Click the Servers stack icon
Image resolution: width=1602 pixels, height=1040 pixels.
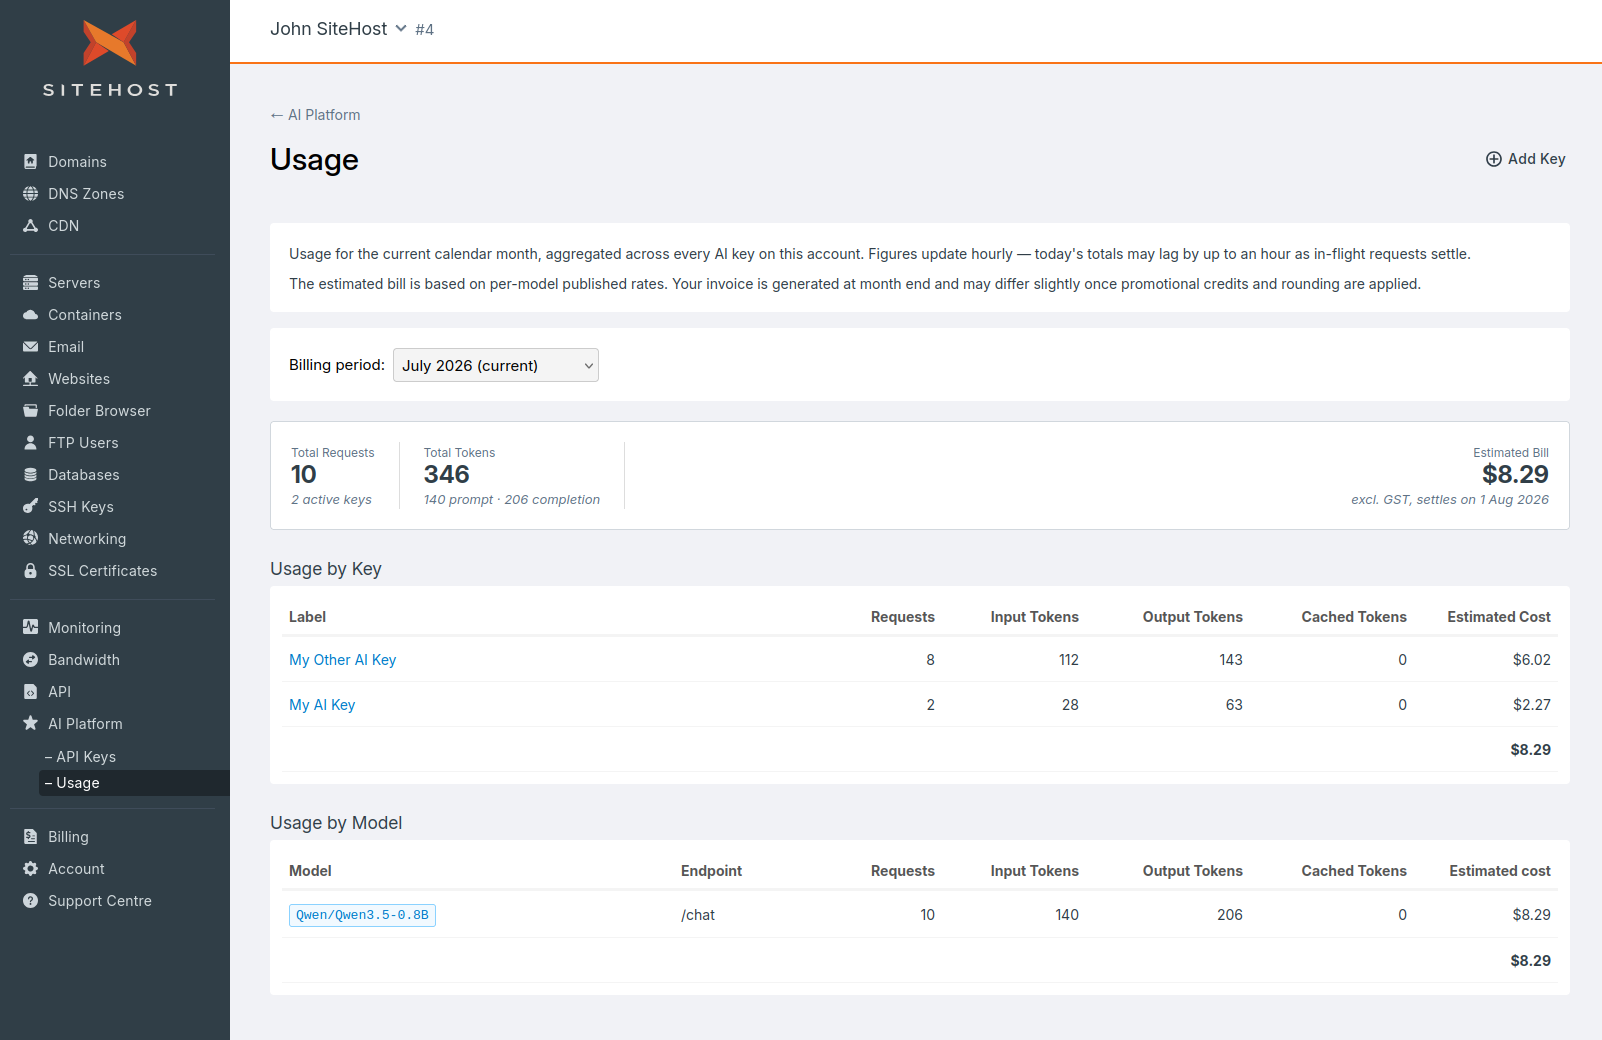pyautogui.click(x=31, y=283)
